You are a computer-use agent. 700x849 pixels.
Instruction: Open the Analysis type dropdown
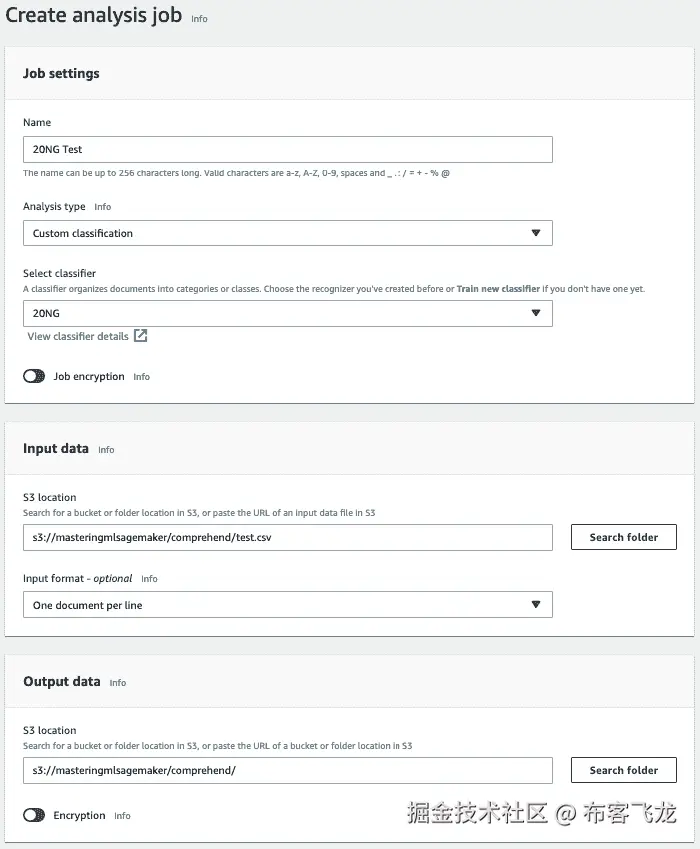[287, 233]
